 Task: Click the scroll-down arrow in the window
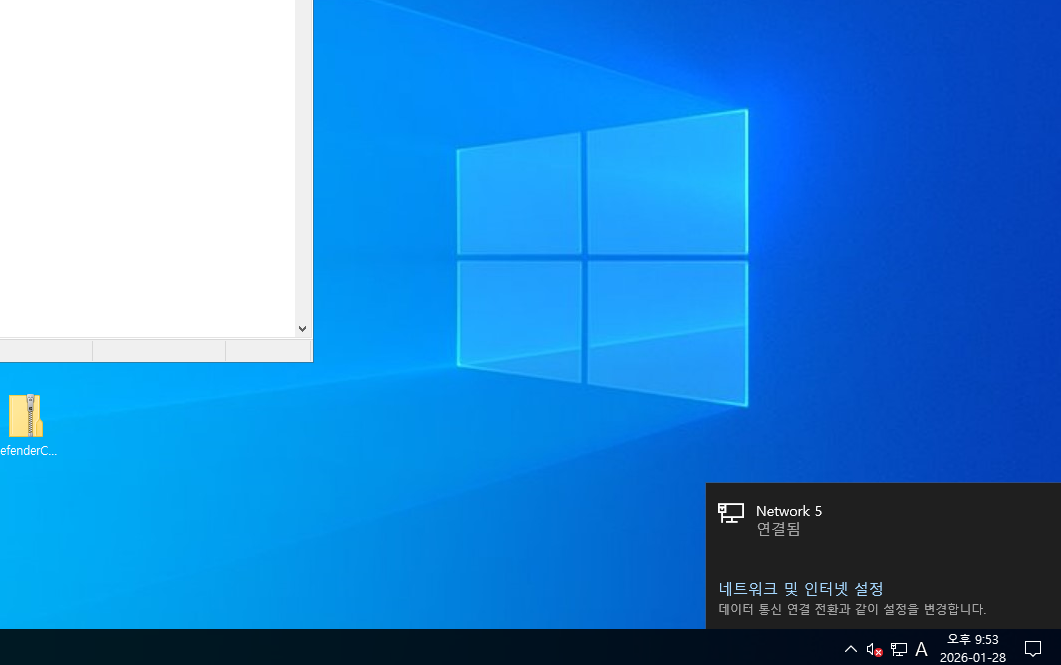coord(302,329)
